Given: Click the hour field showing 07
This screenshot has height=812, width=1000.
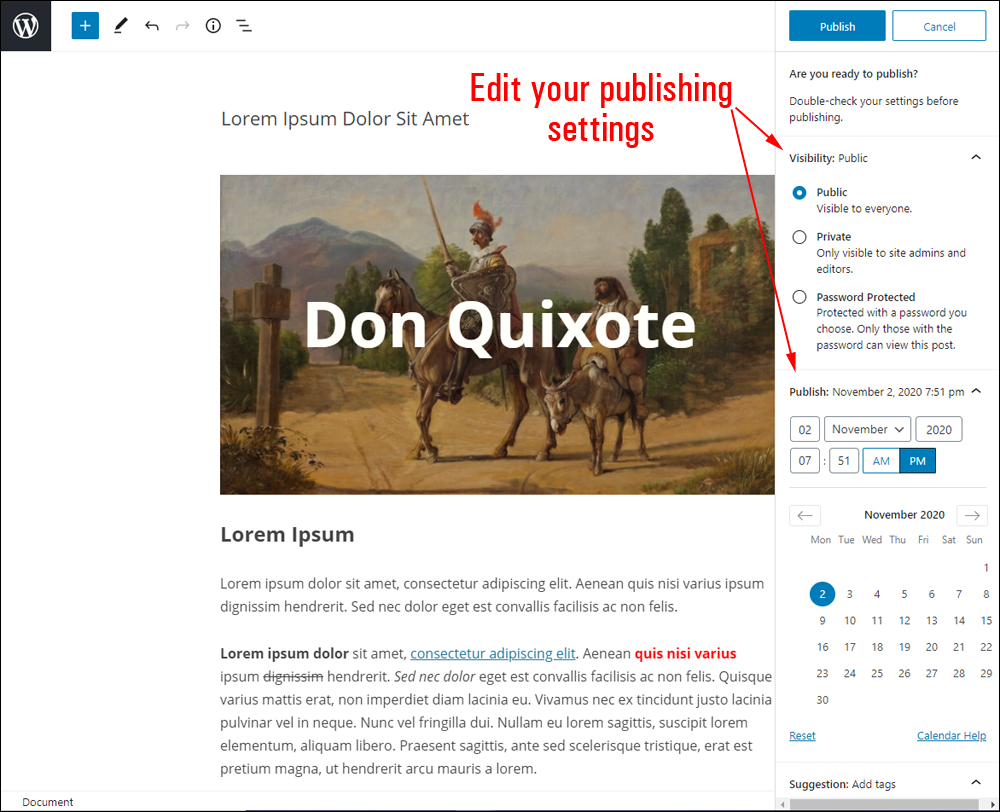Looking at the screenshot, I should tap(805, 461).
